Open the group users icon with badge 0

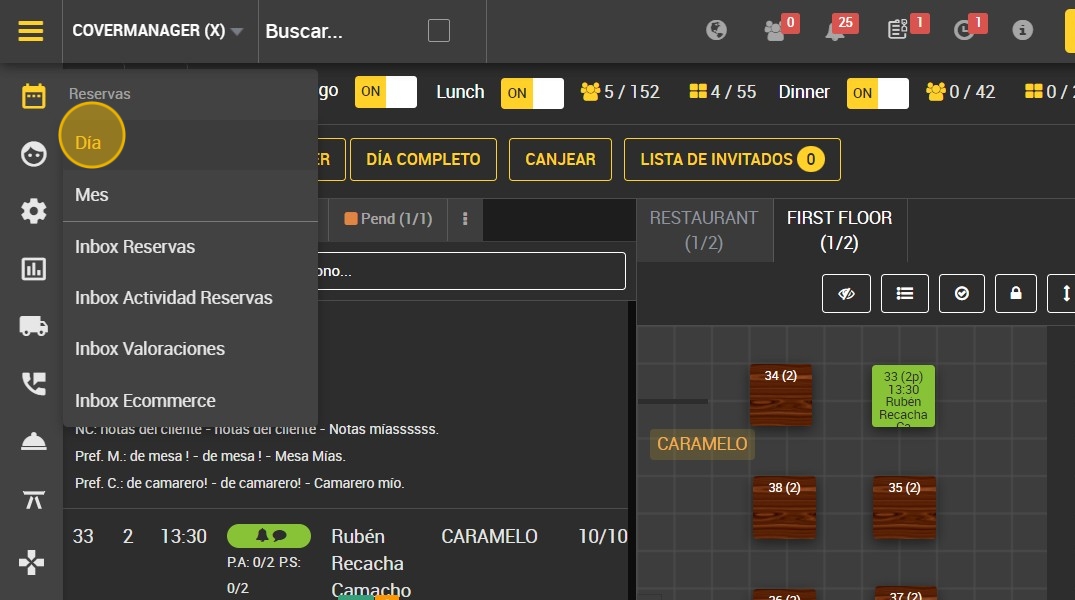(x=775, y=31)
